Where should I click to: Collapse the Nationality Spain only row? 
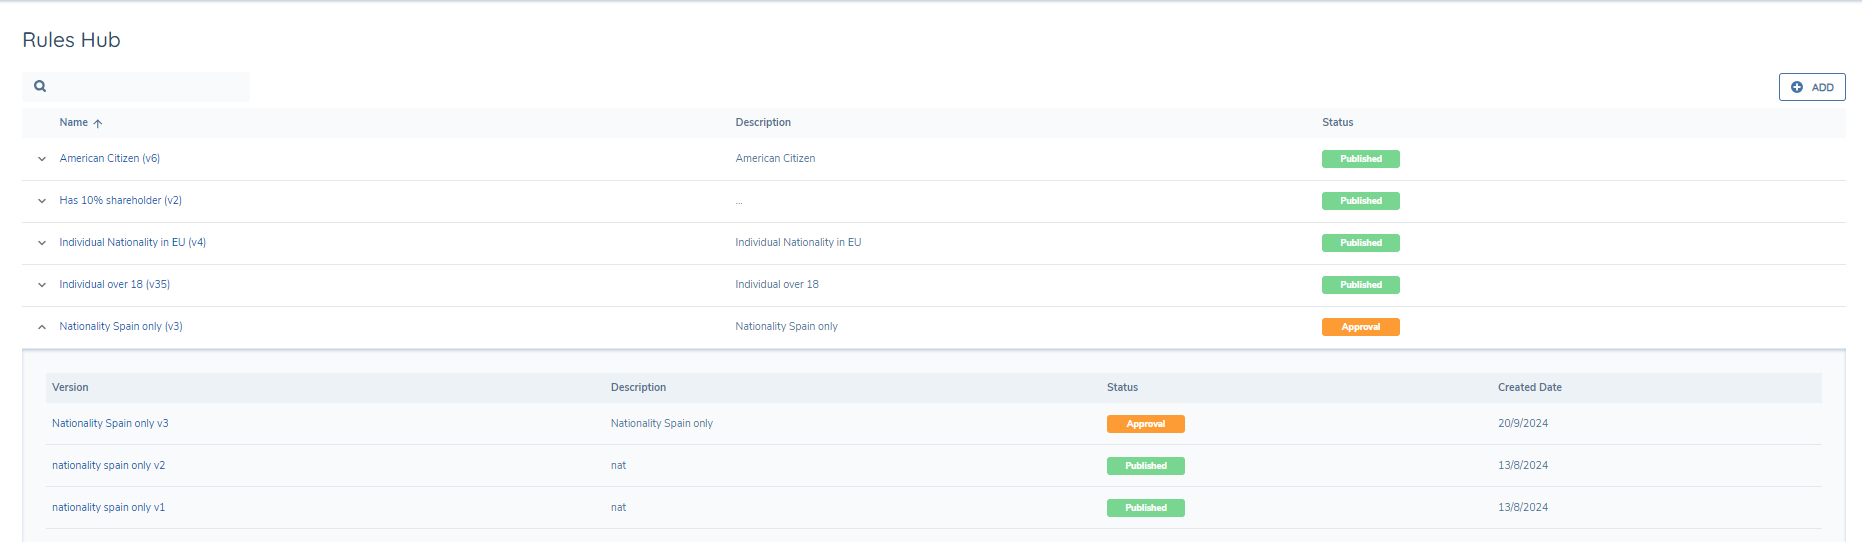[x=42, y=327]
